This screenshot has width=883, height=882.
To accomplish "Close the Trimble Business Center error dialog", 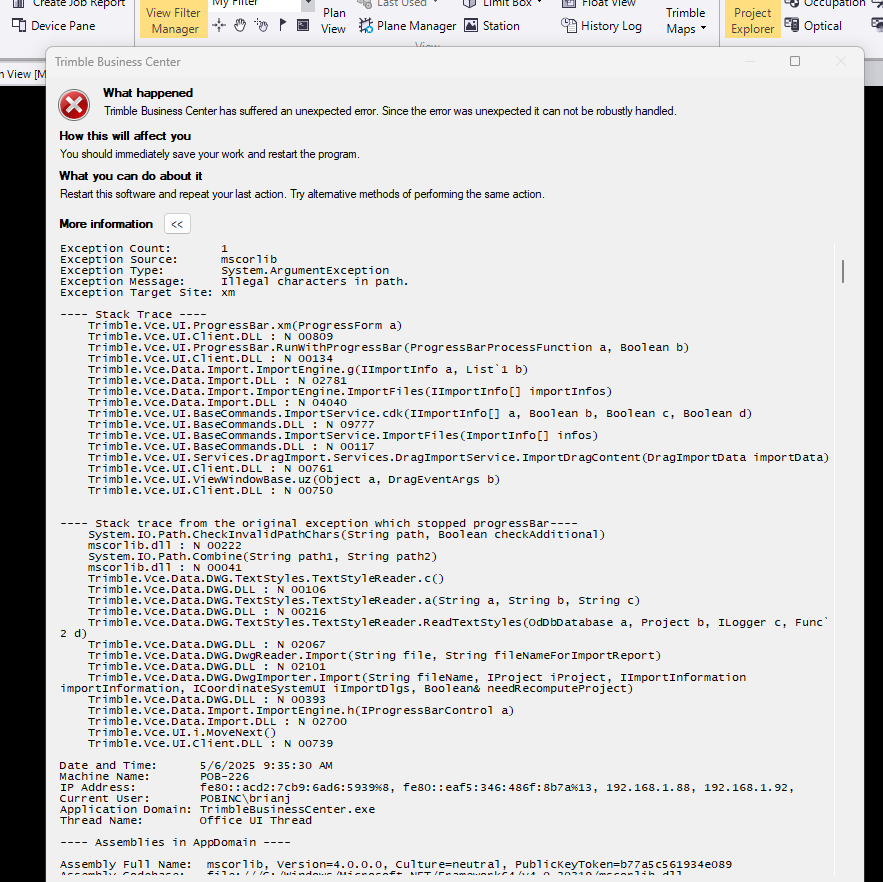I will 840,61.
